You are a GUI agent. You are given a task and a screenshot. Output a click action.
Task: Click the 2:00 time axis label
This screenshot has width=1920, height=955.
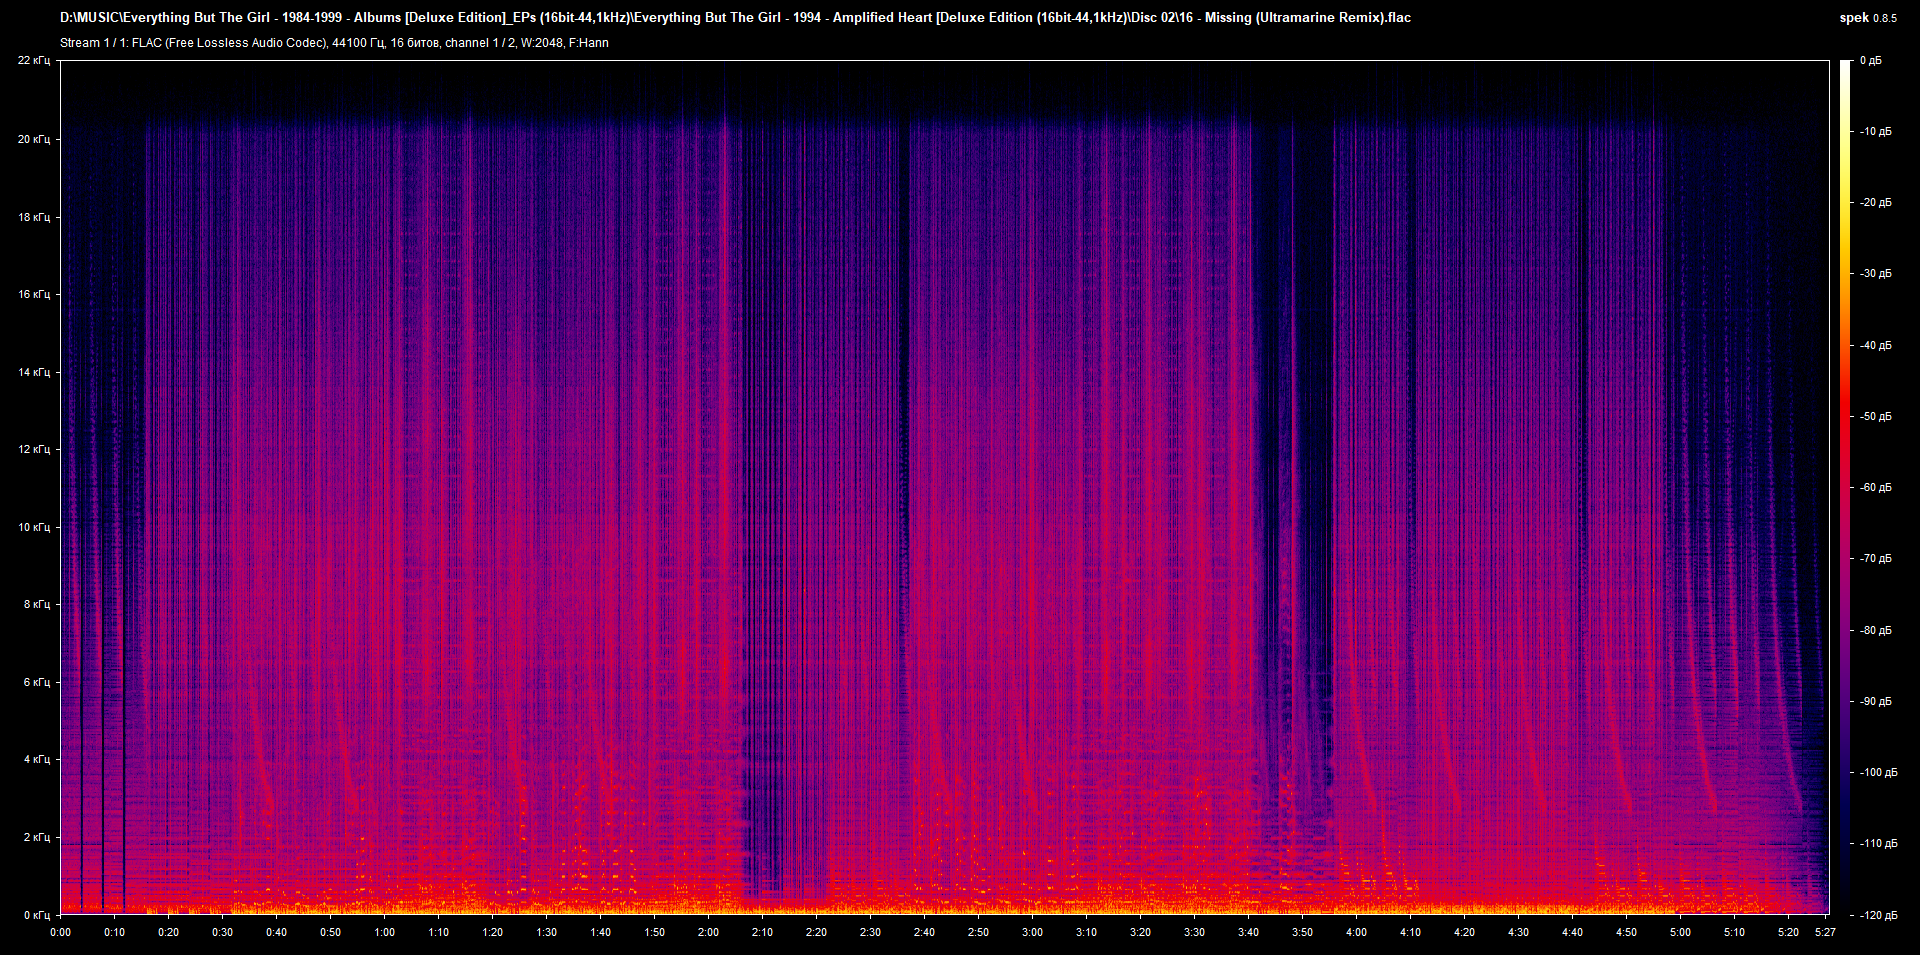pos(709,933)
